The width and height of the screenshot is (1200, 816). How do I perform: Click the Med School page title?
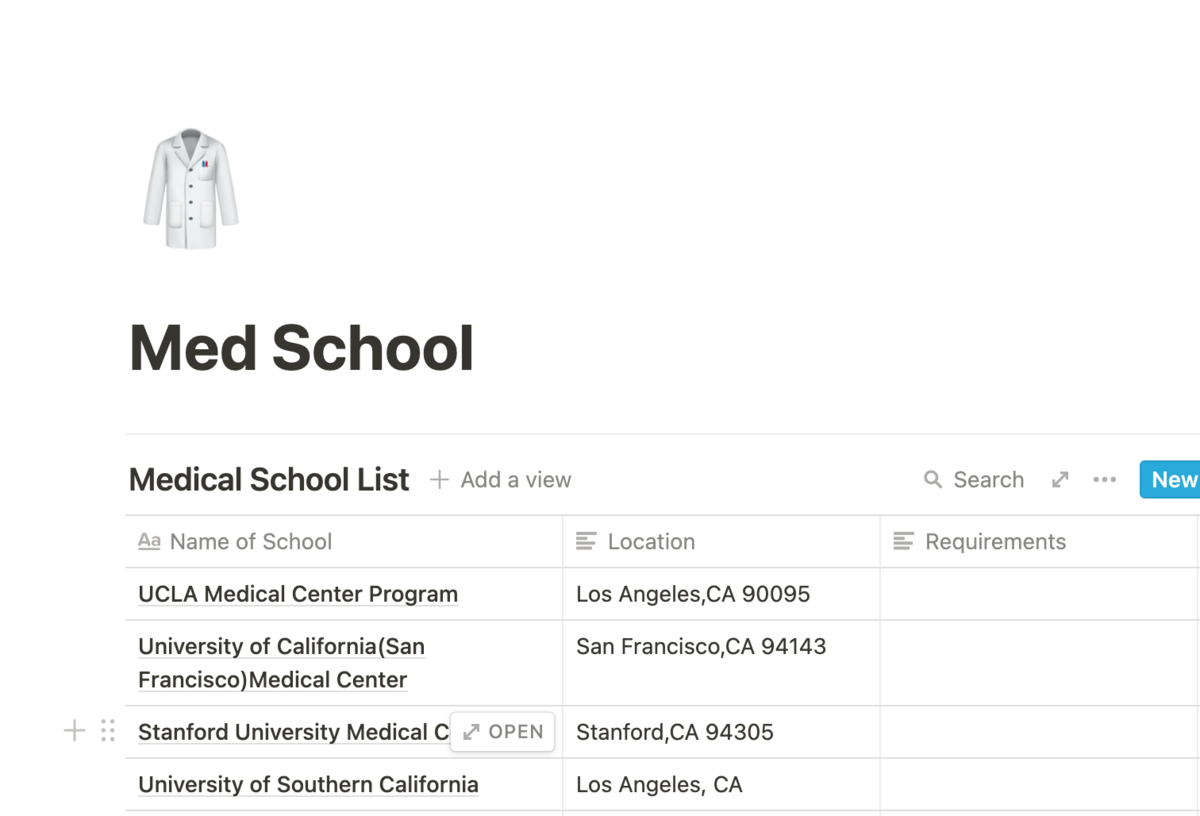pyautogui.click(x=301, y=348)
